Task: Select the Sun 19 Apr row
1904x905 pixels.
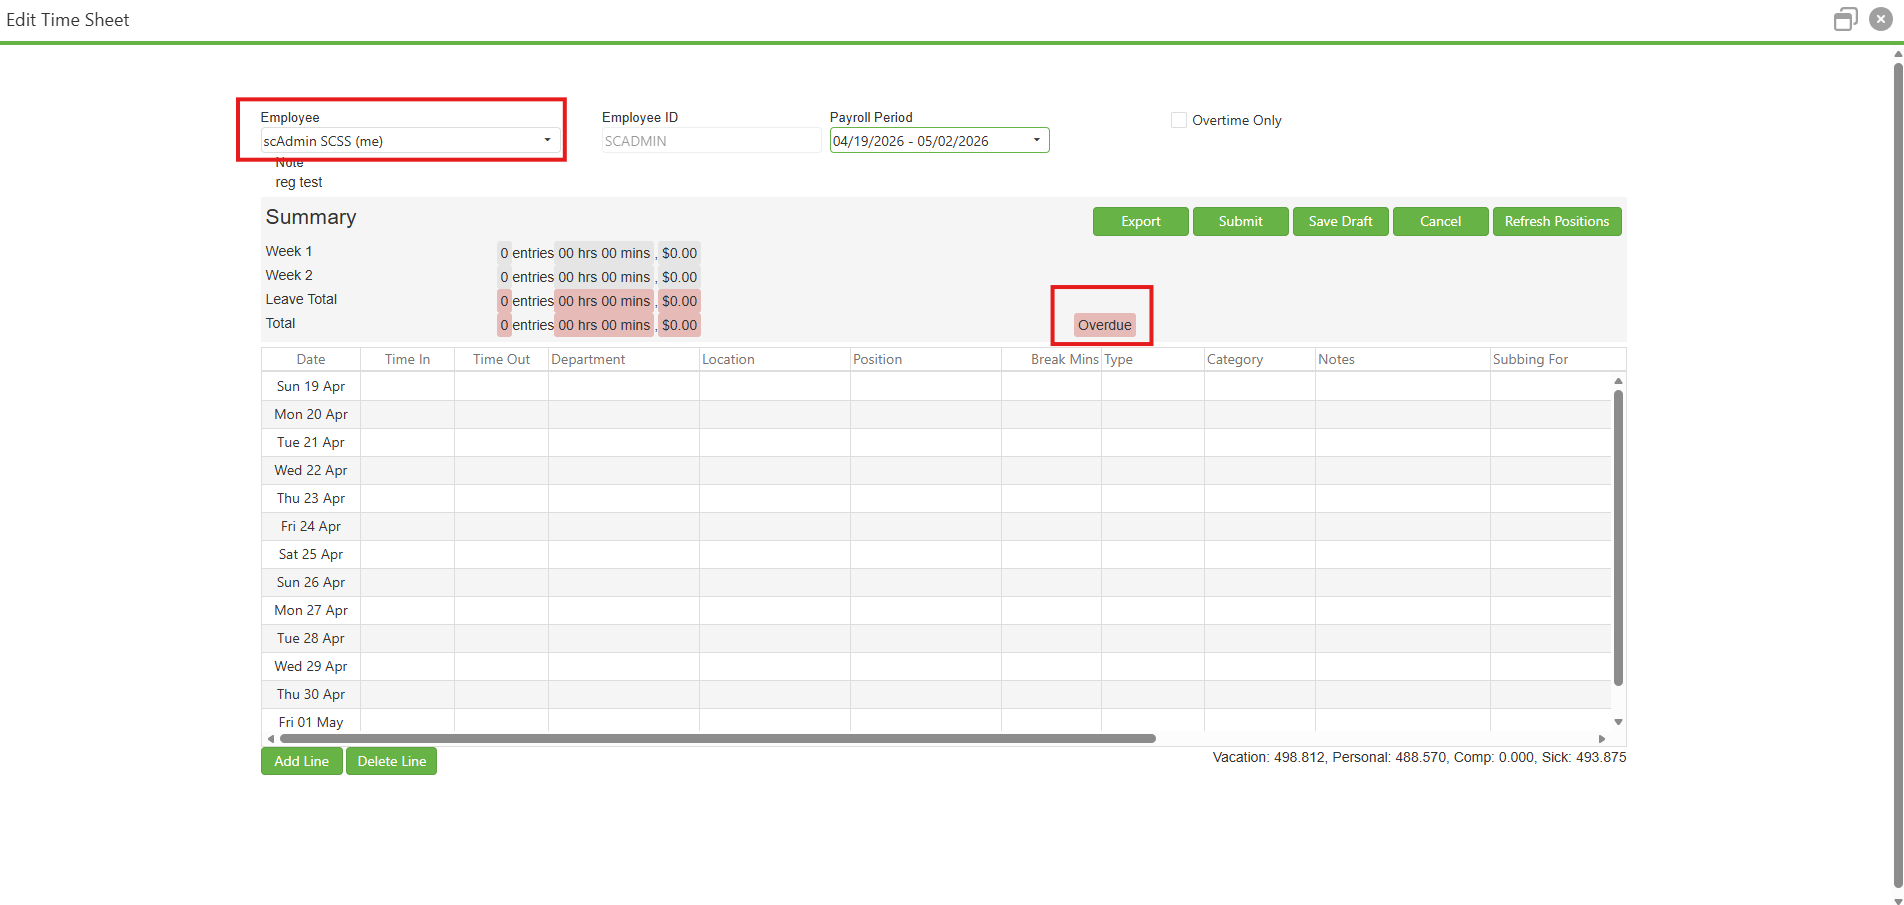Action: [x=936, y=386]
